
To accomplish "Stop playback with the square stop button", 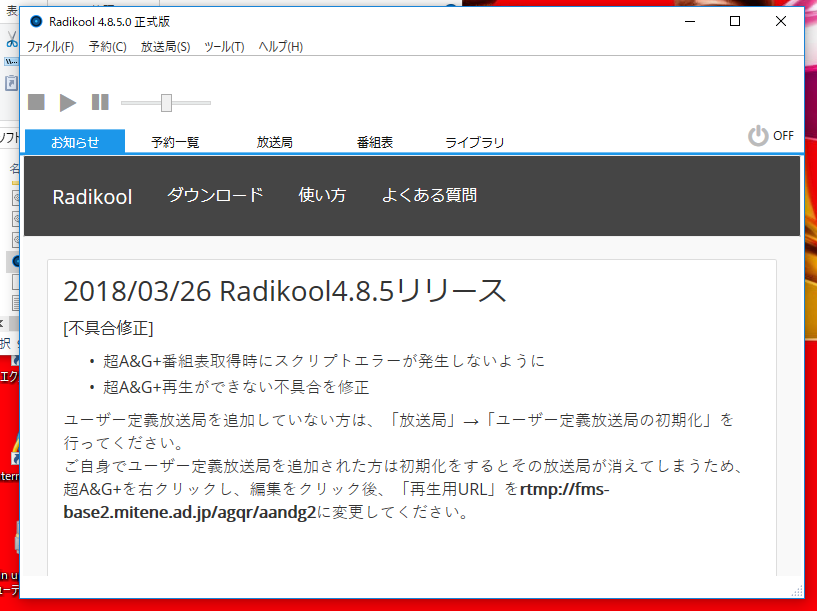I will (36, 102).
